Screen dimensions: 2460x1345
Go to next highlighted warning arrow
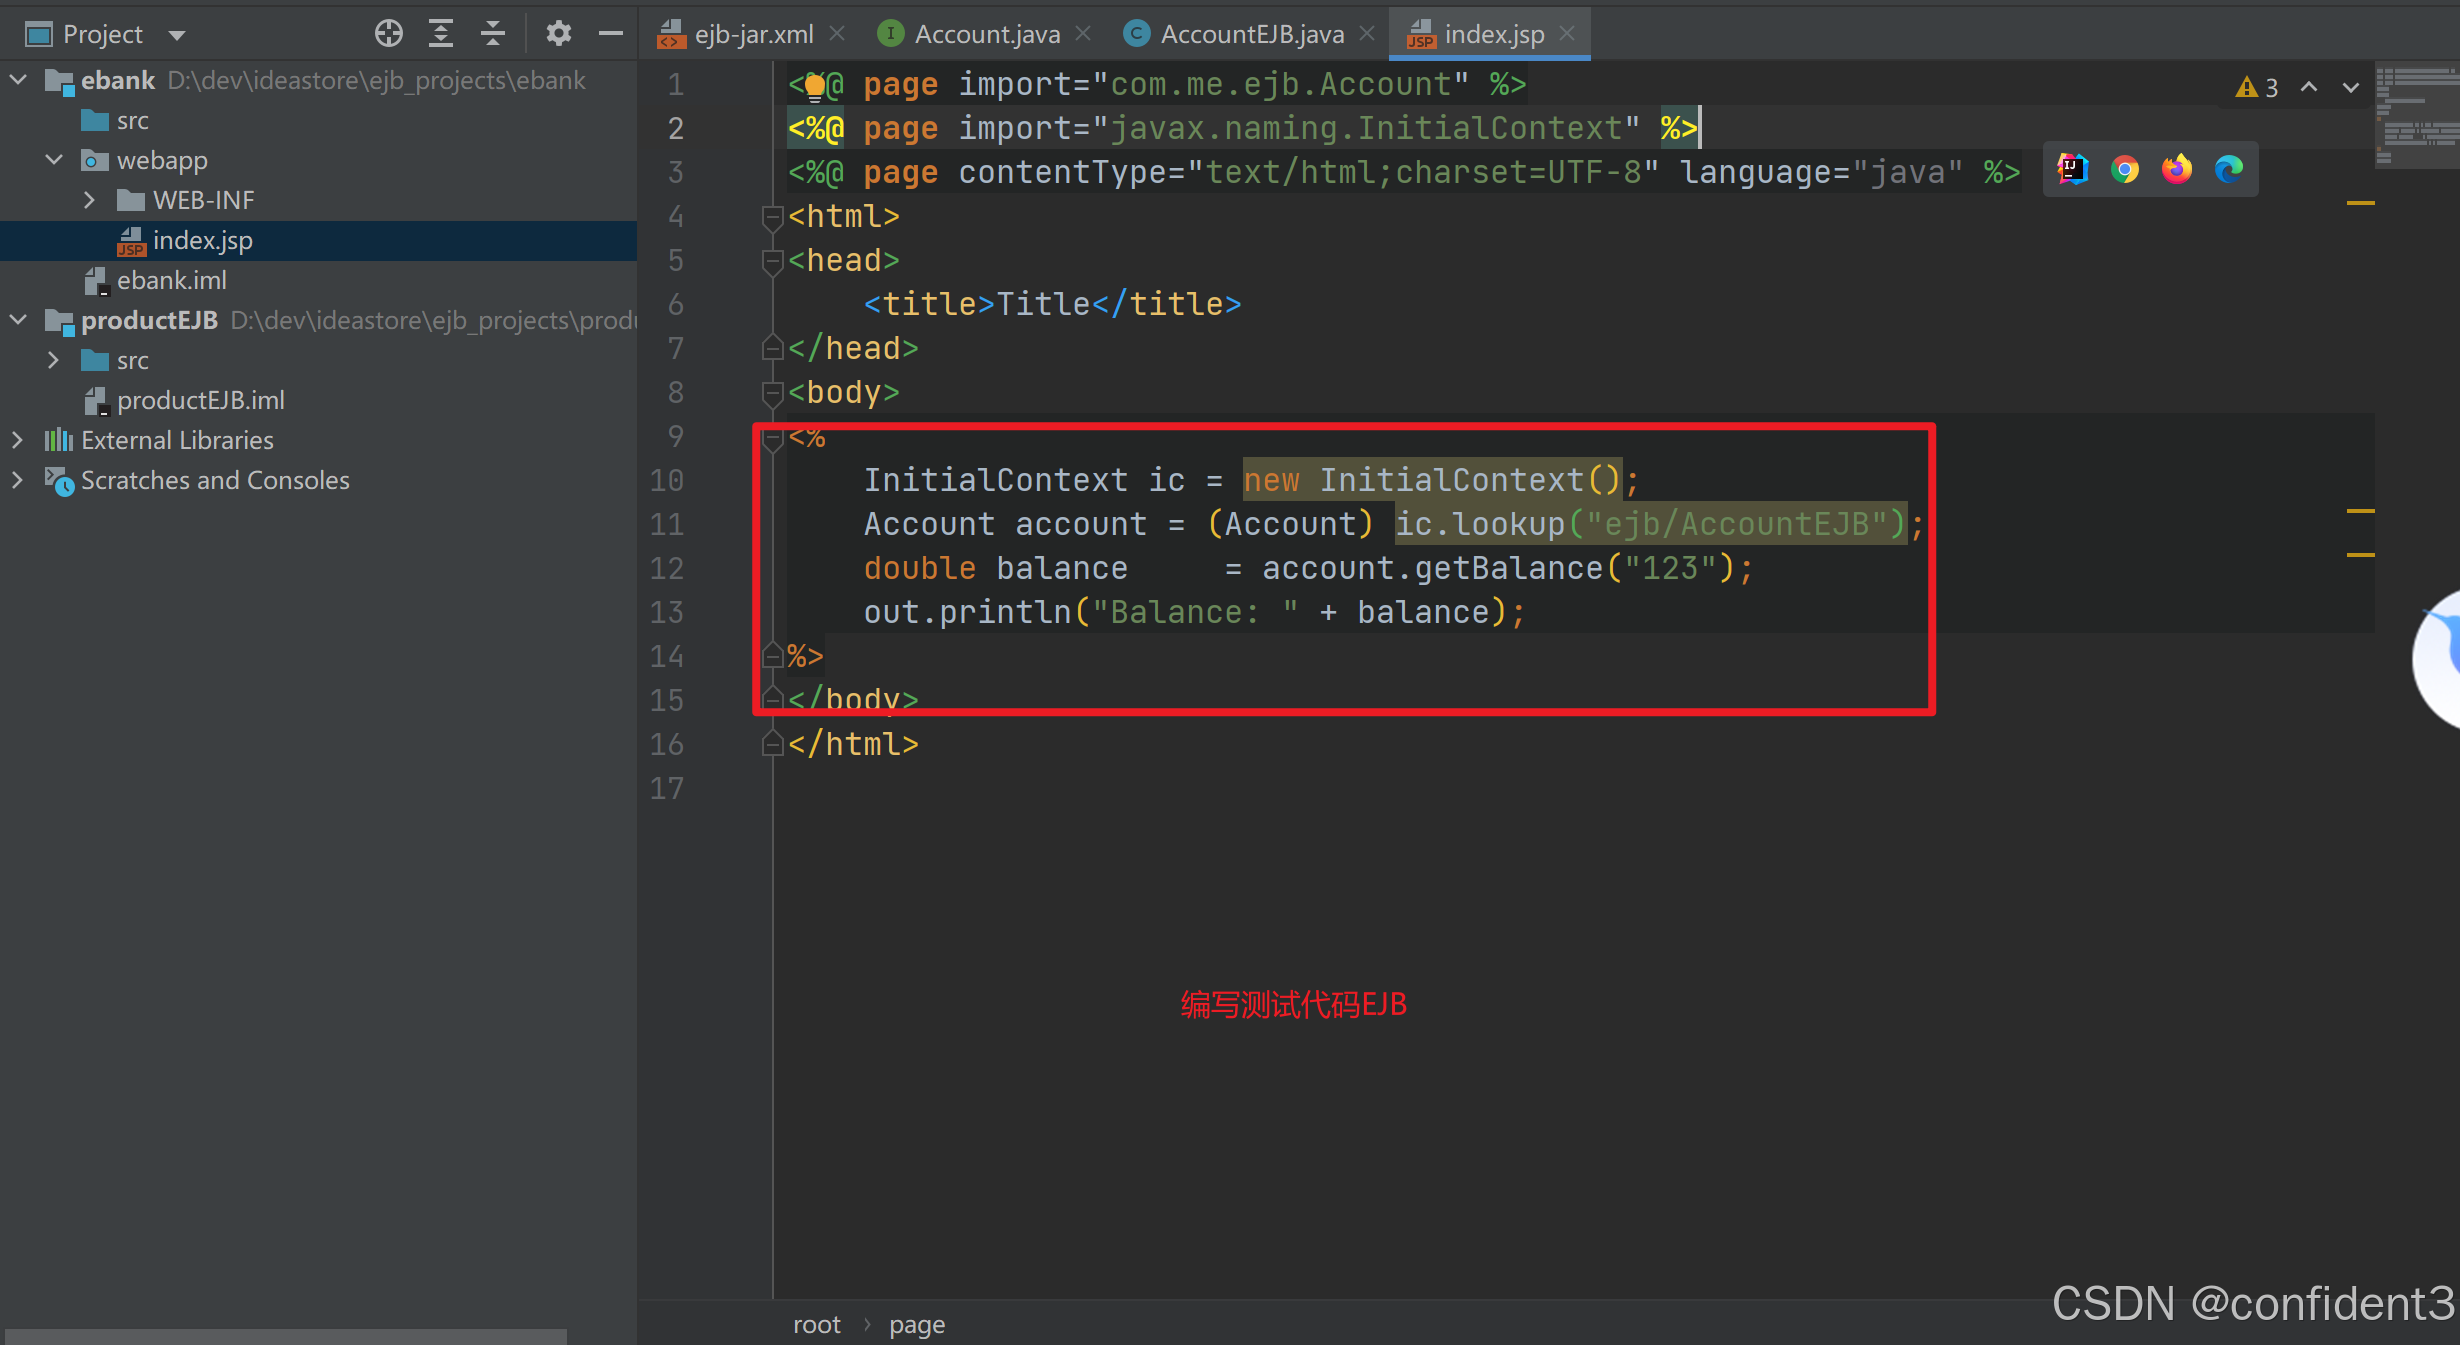tap(2351, 88)
